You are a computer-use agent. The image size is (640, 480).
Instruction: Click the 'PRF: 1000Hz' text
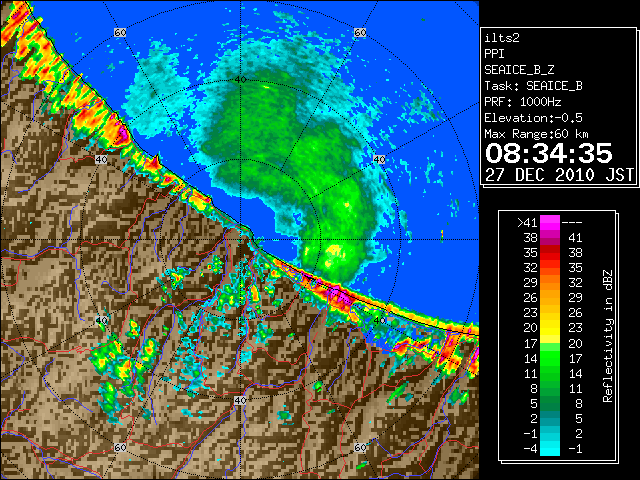[523, 102]
